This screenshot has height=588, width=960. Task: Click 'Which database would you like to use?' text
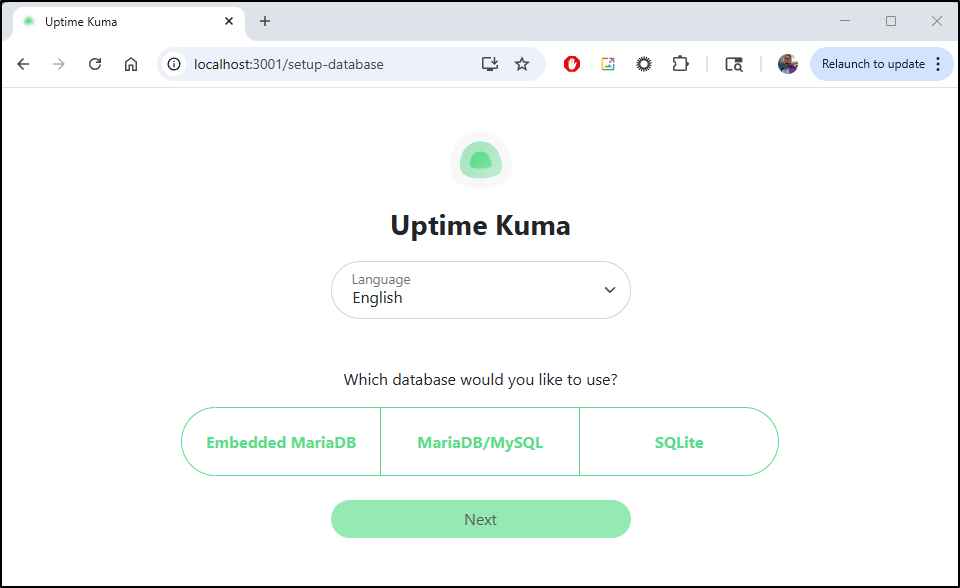click(481, 380)
